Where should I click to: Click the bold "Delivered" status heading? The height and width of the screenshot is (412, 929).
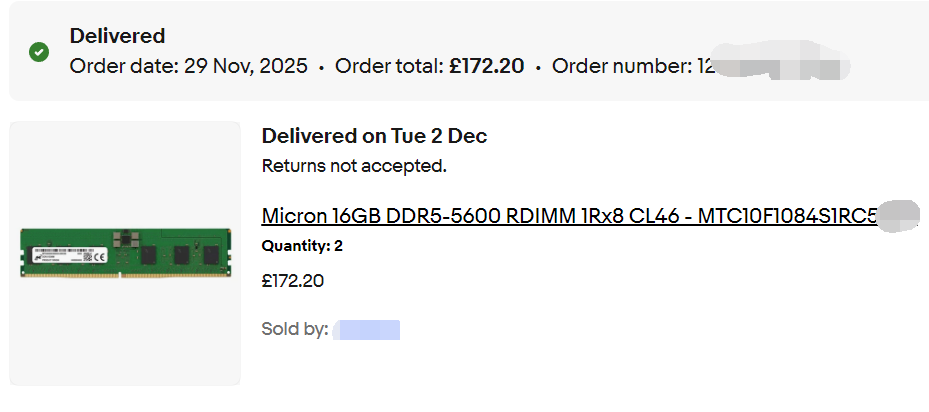[117, 36]
